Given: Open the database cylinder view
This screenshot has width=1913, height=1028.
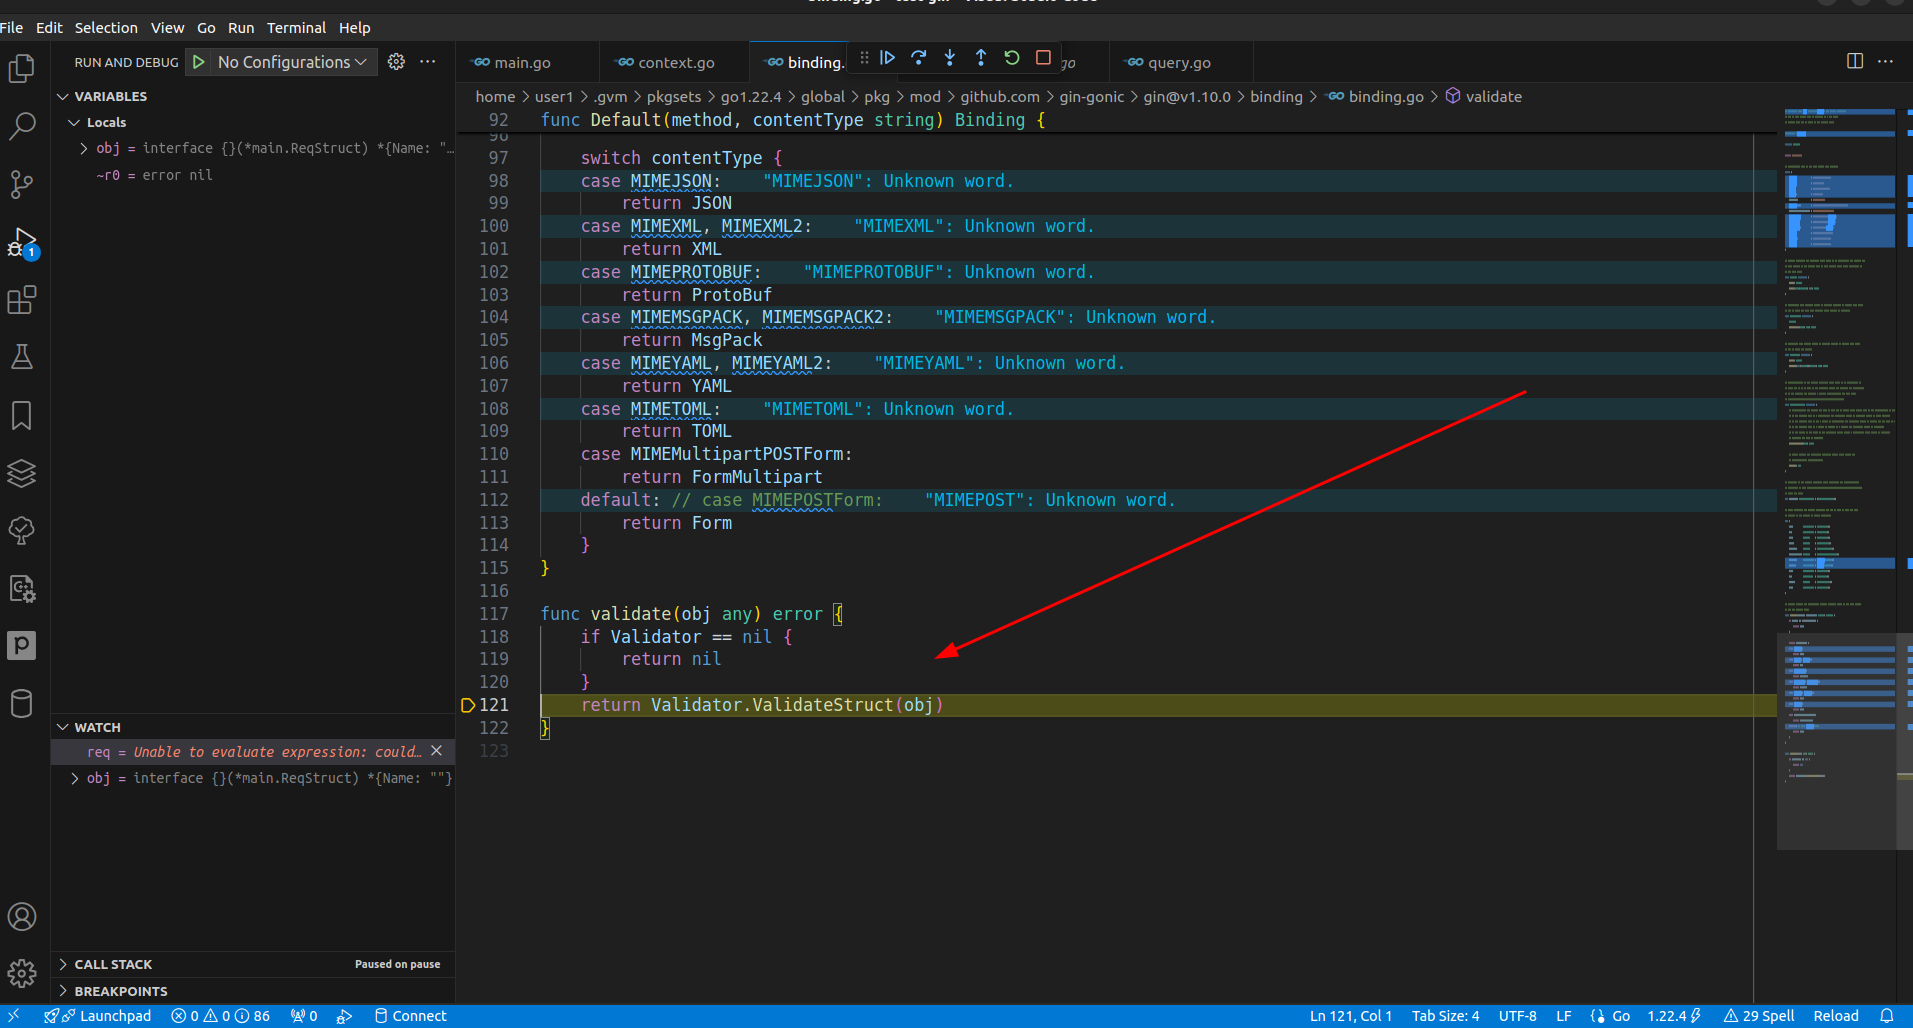Looking at the screenshot, I should coord(22,703).
